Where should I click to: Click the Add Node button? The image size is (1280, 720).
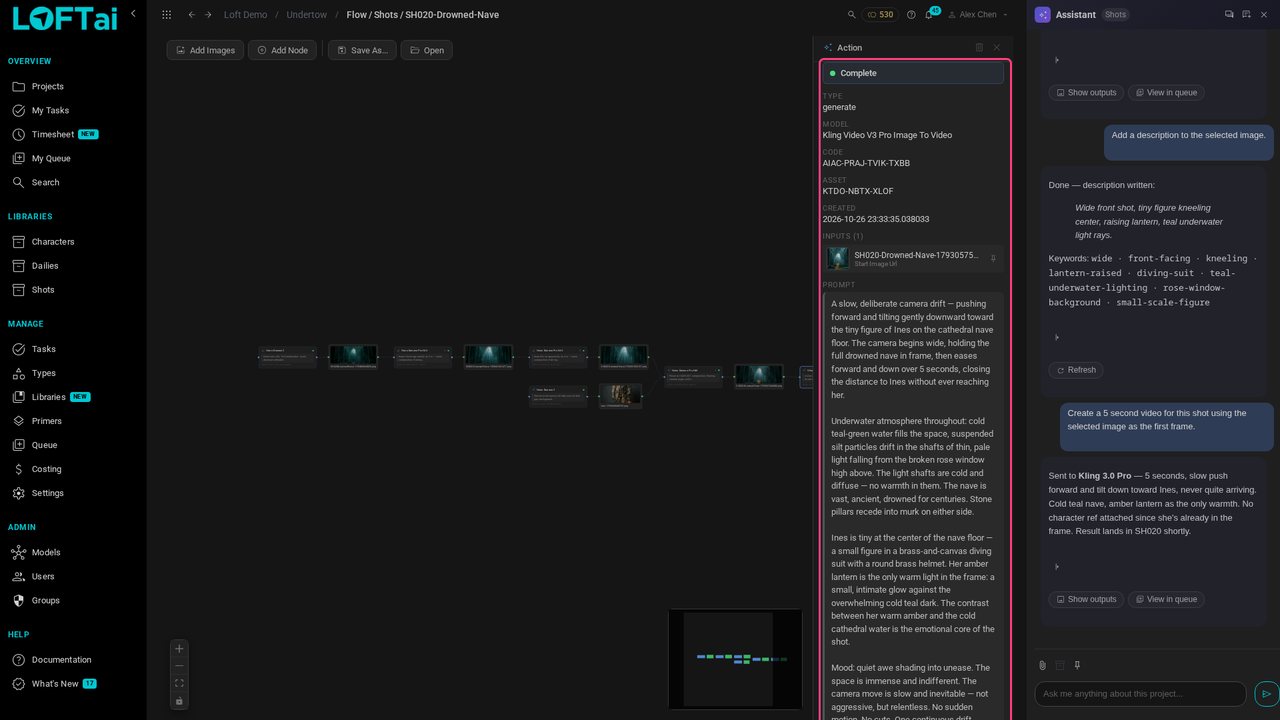(283, 50)
